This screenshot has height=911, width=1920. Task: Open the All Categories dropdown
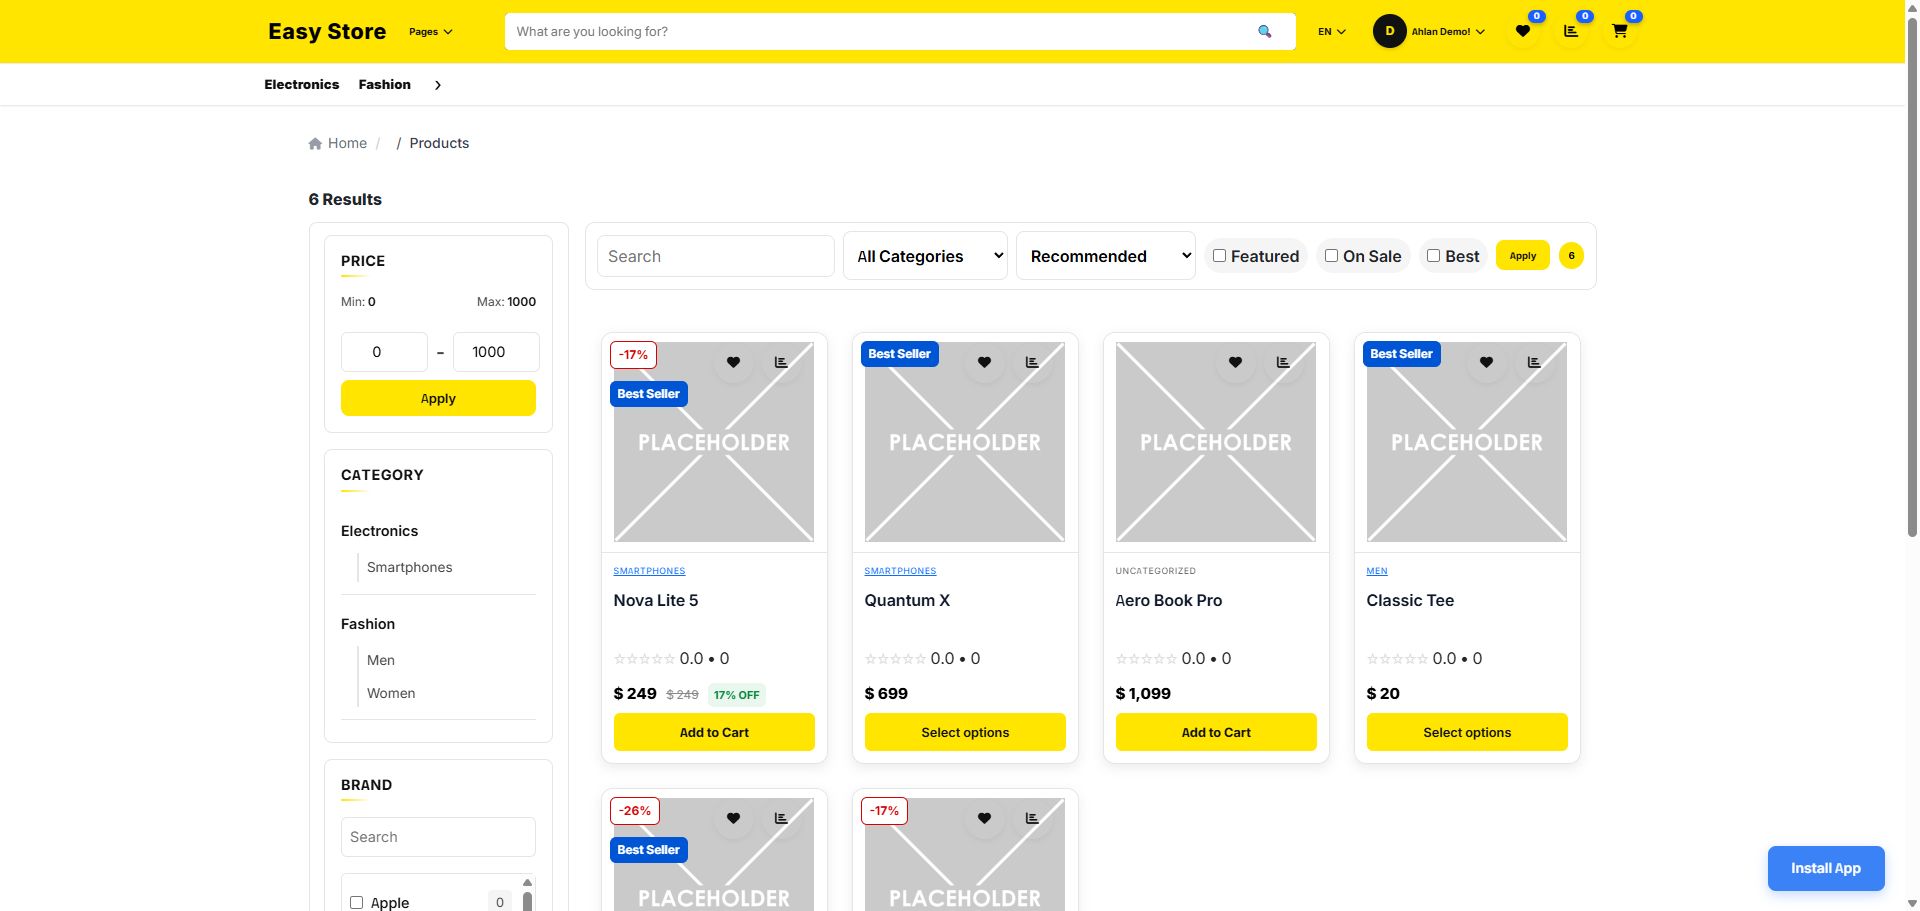[x=925, y=256]
